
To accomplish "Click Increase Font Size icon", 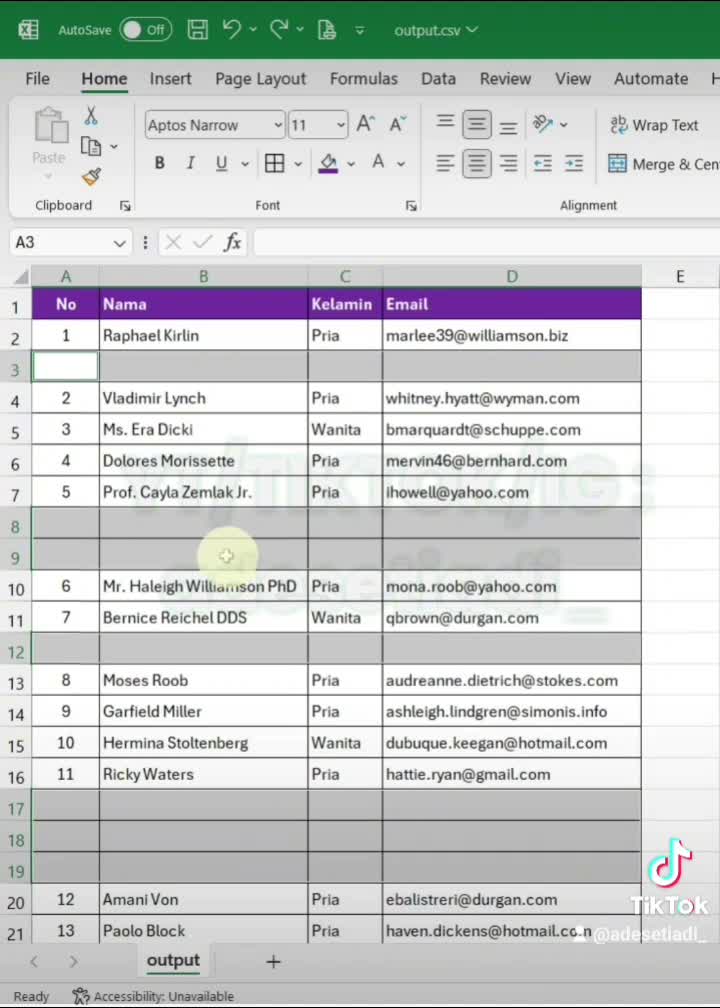I will point(365,123).
